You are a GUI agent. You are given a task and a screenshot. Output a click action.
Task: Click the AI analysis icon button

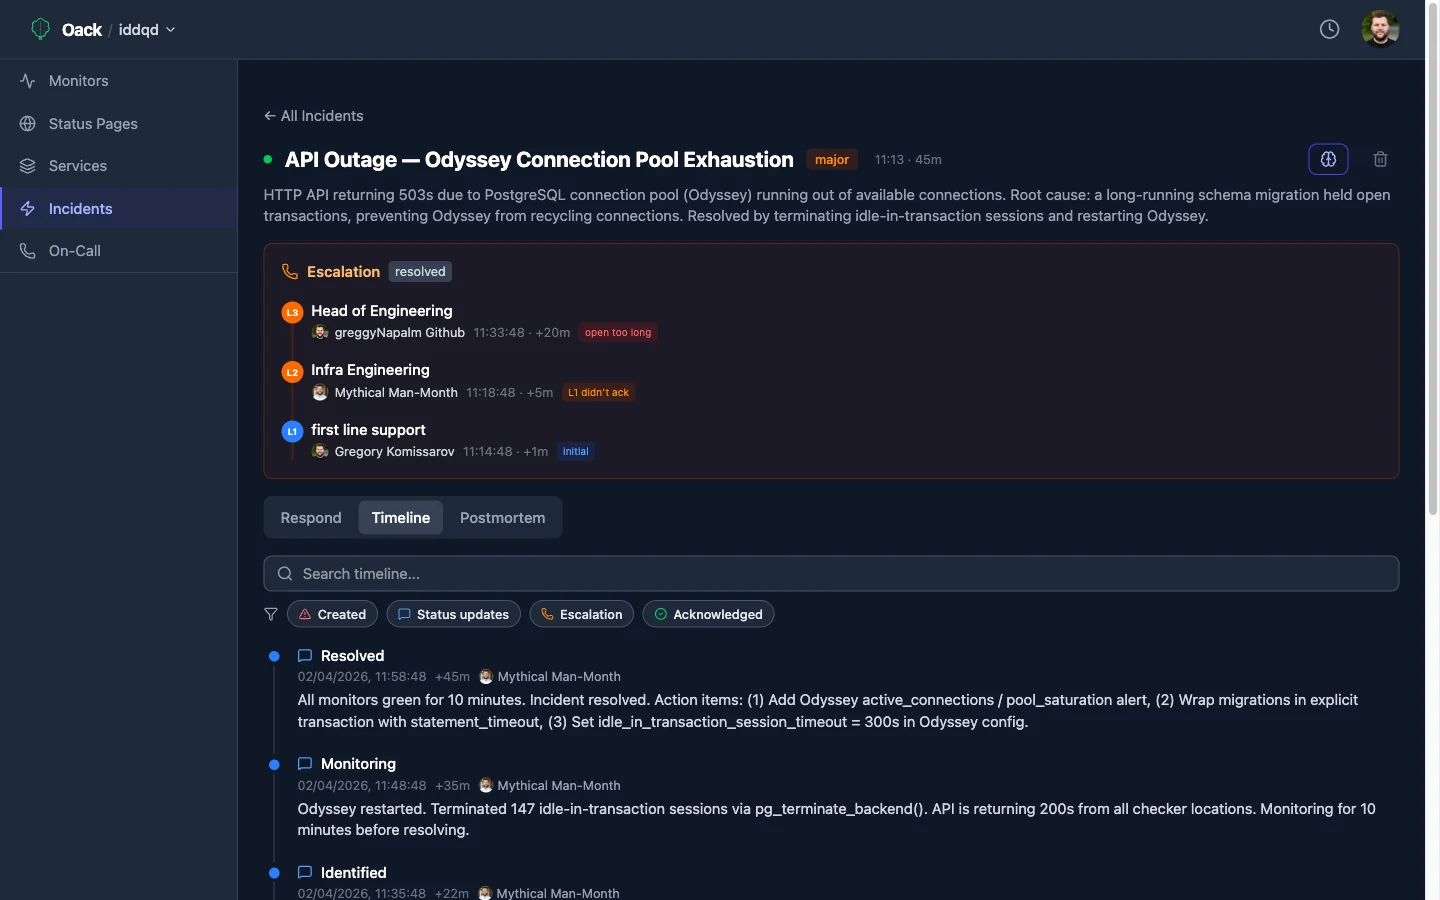pyautogui.click(x=1328, y=159)
